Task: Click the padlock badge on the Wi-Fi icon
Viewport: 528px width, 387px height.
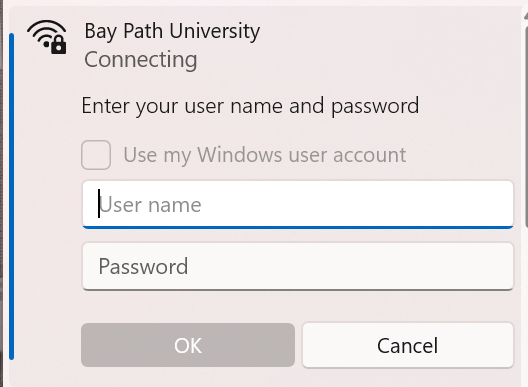Action: (x=59, y=44)
